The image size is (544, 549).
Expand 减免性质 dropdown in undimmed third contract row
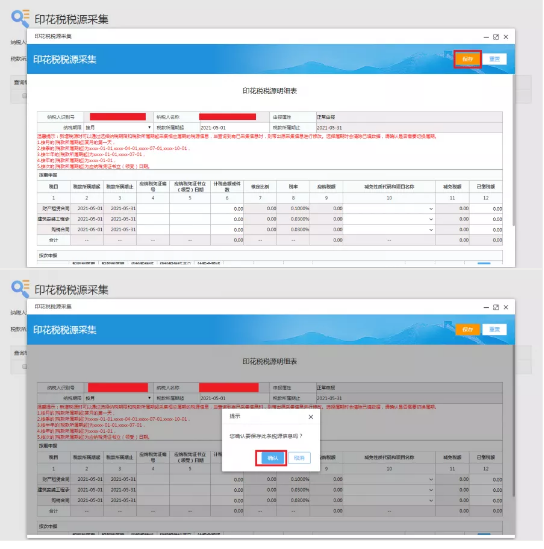(x=431, y=230)
